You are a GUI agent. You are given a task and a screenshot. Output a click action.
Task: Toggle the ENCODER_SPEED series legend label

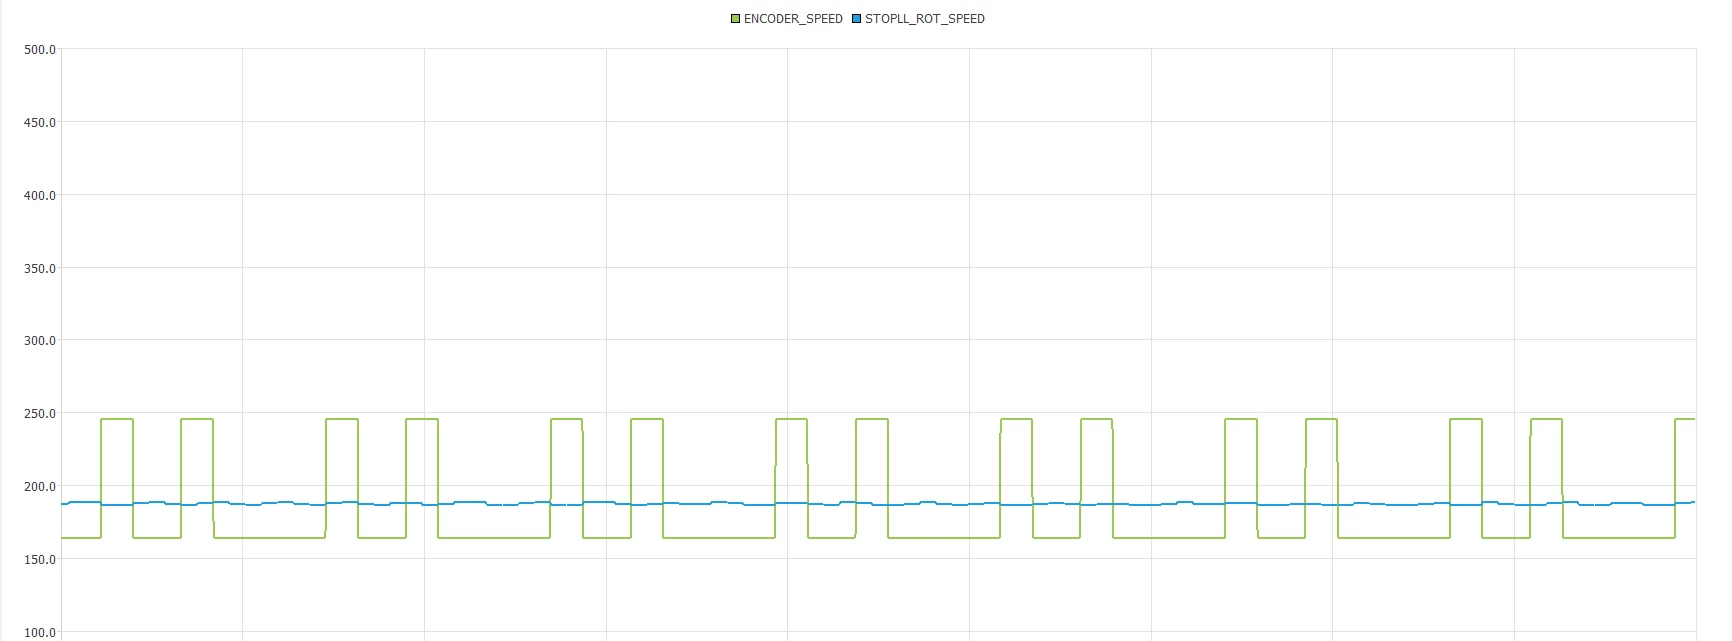point(793,19)
